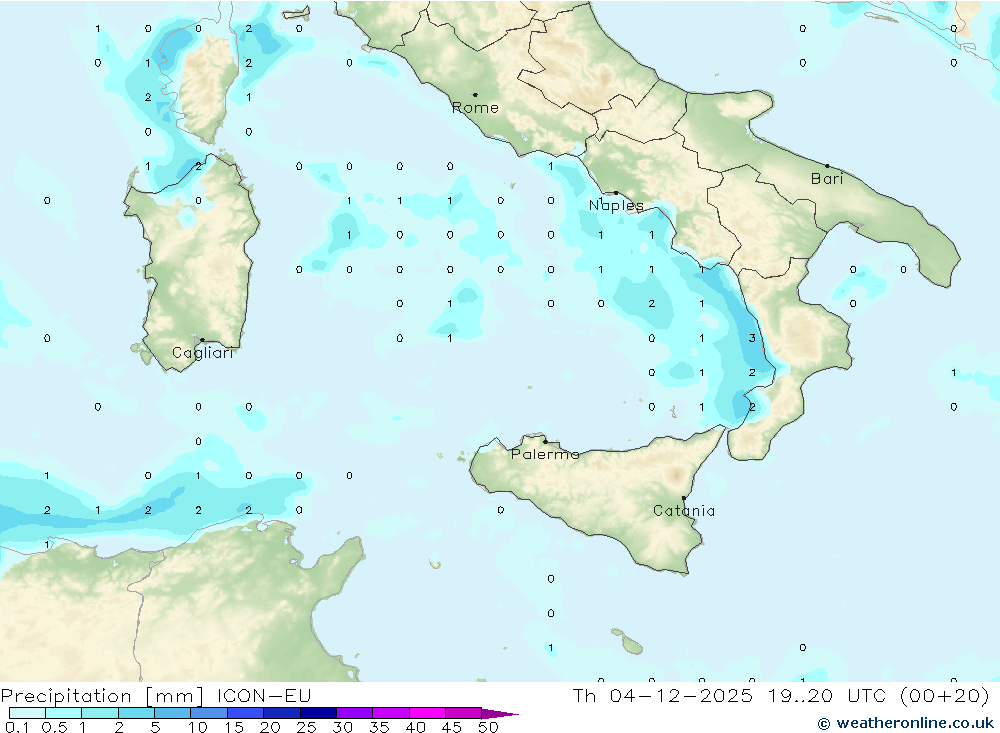Pick the 45 to 50 mm legend swatch
The image size is (1000, 733).
[464, 713]
